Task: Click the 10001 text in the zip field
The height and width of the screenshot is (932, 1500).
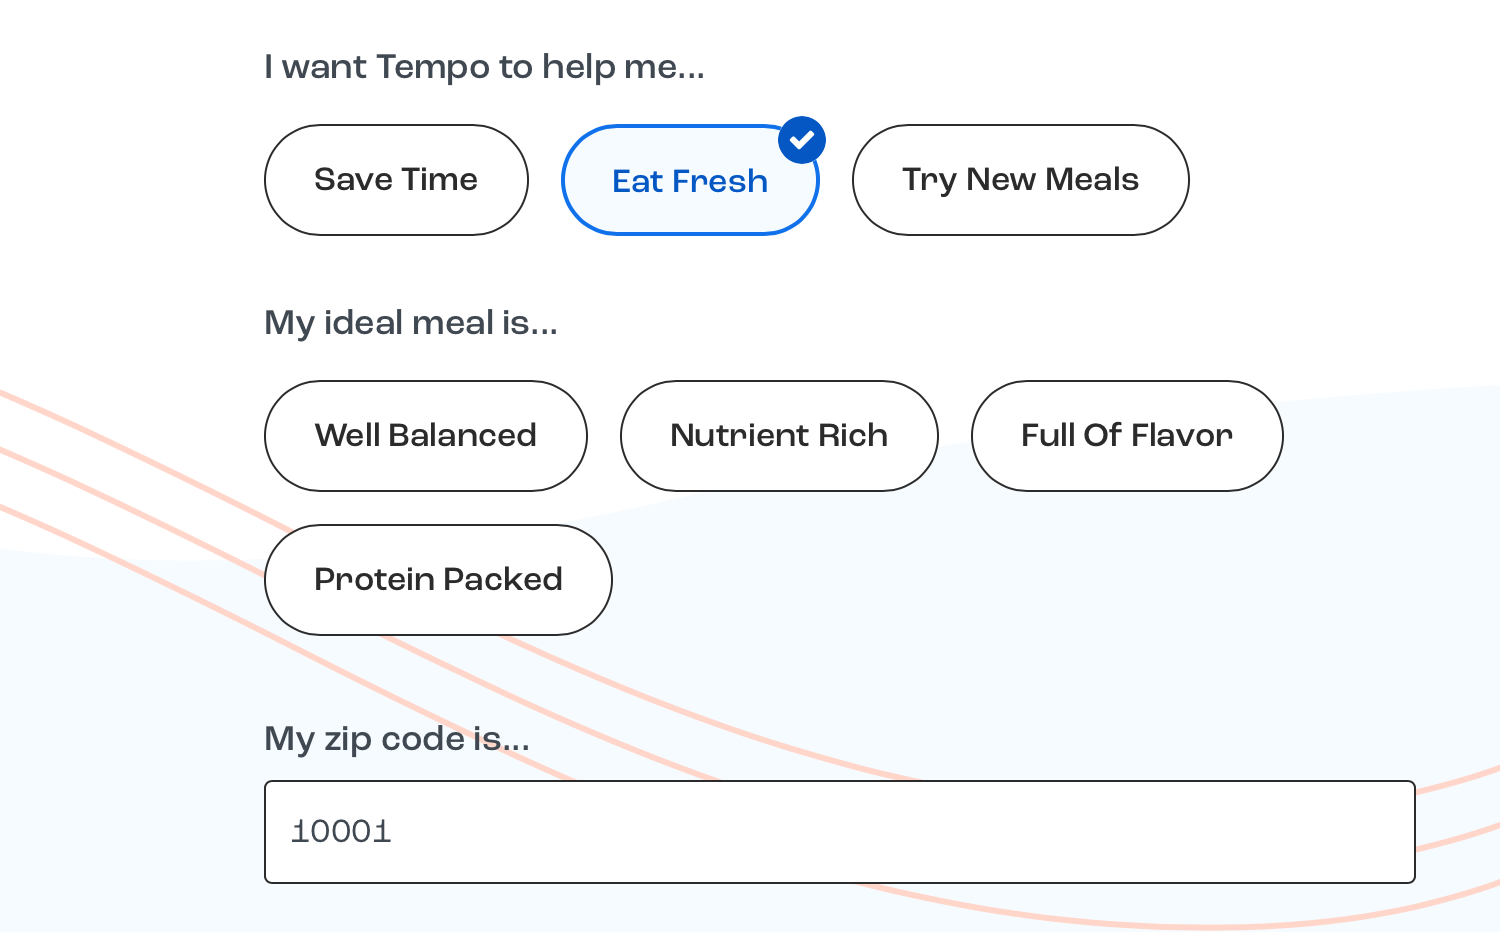Action: (341, 832)
